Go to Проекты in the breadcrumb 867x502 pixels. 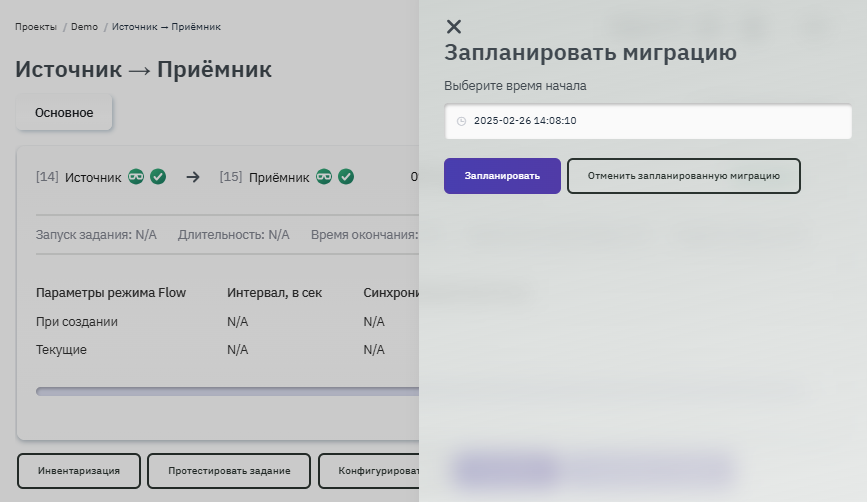tap(36, 27)
